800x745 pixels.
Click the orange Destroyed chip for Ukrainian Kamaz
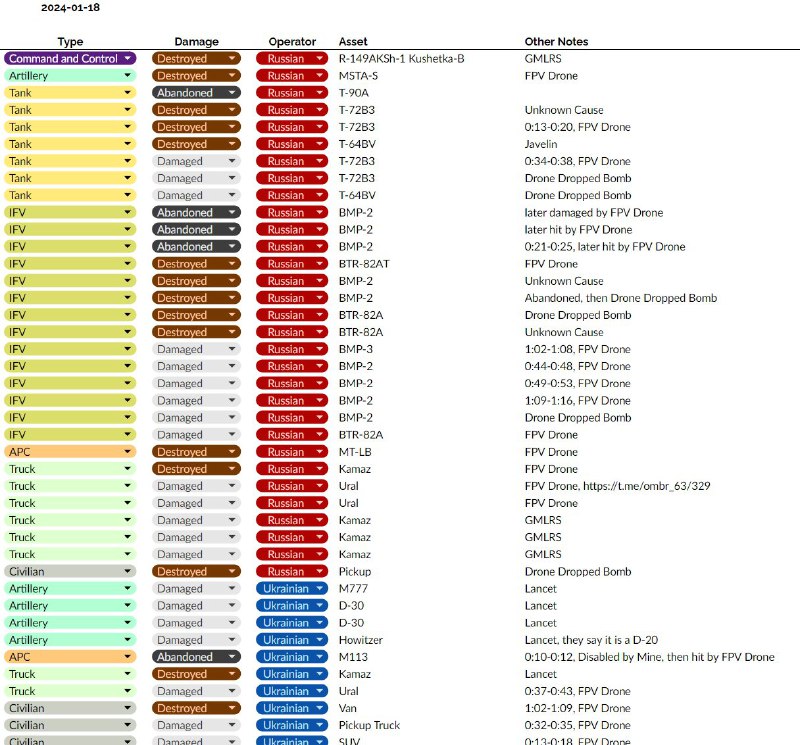[x=196, y=674]
